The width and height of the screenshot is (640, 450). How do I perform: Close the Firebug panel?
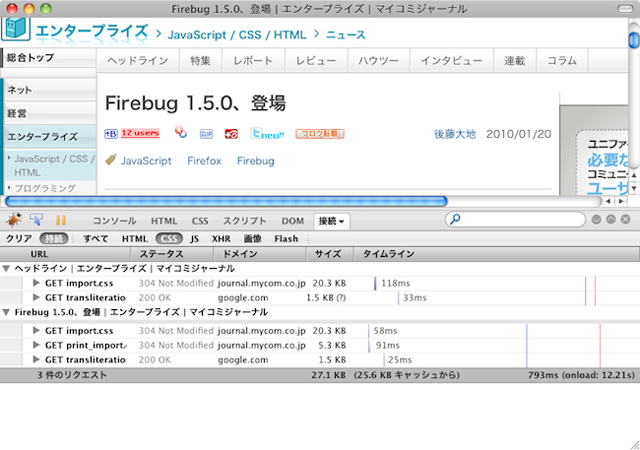[625, 220]
